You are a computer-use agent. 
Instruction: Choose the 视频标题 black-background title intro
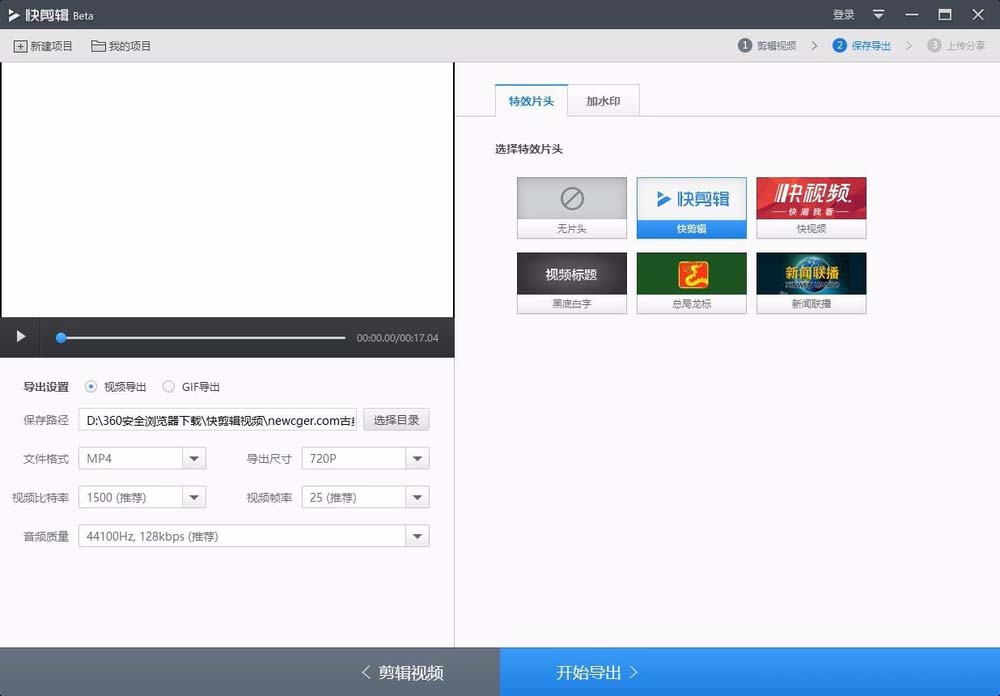(571, 282)
